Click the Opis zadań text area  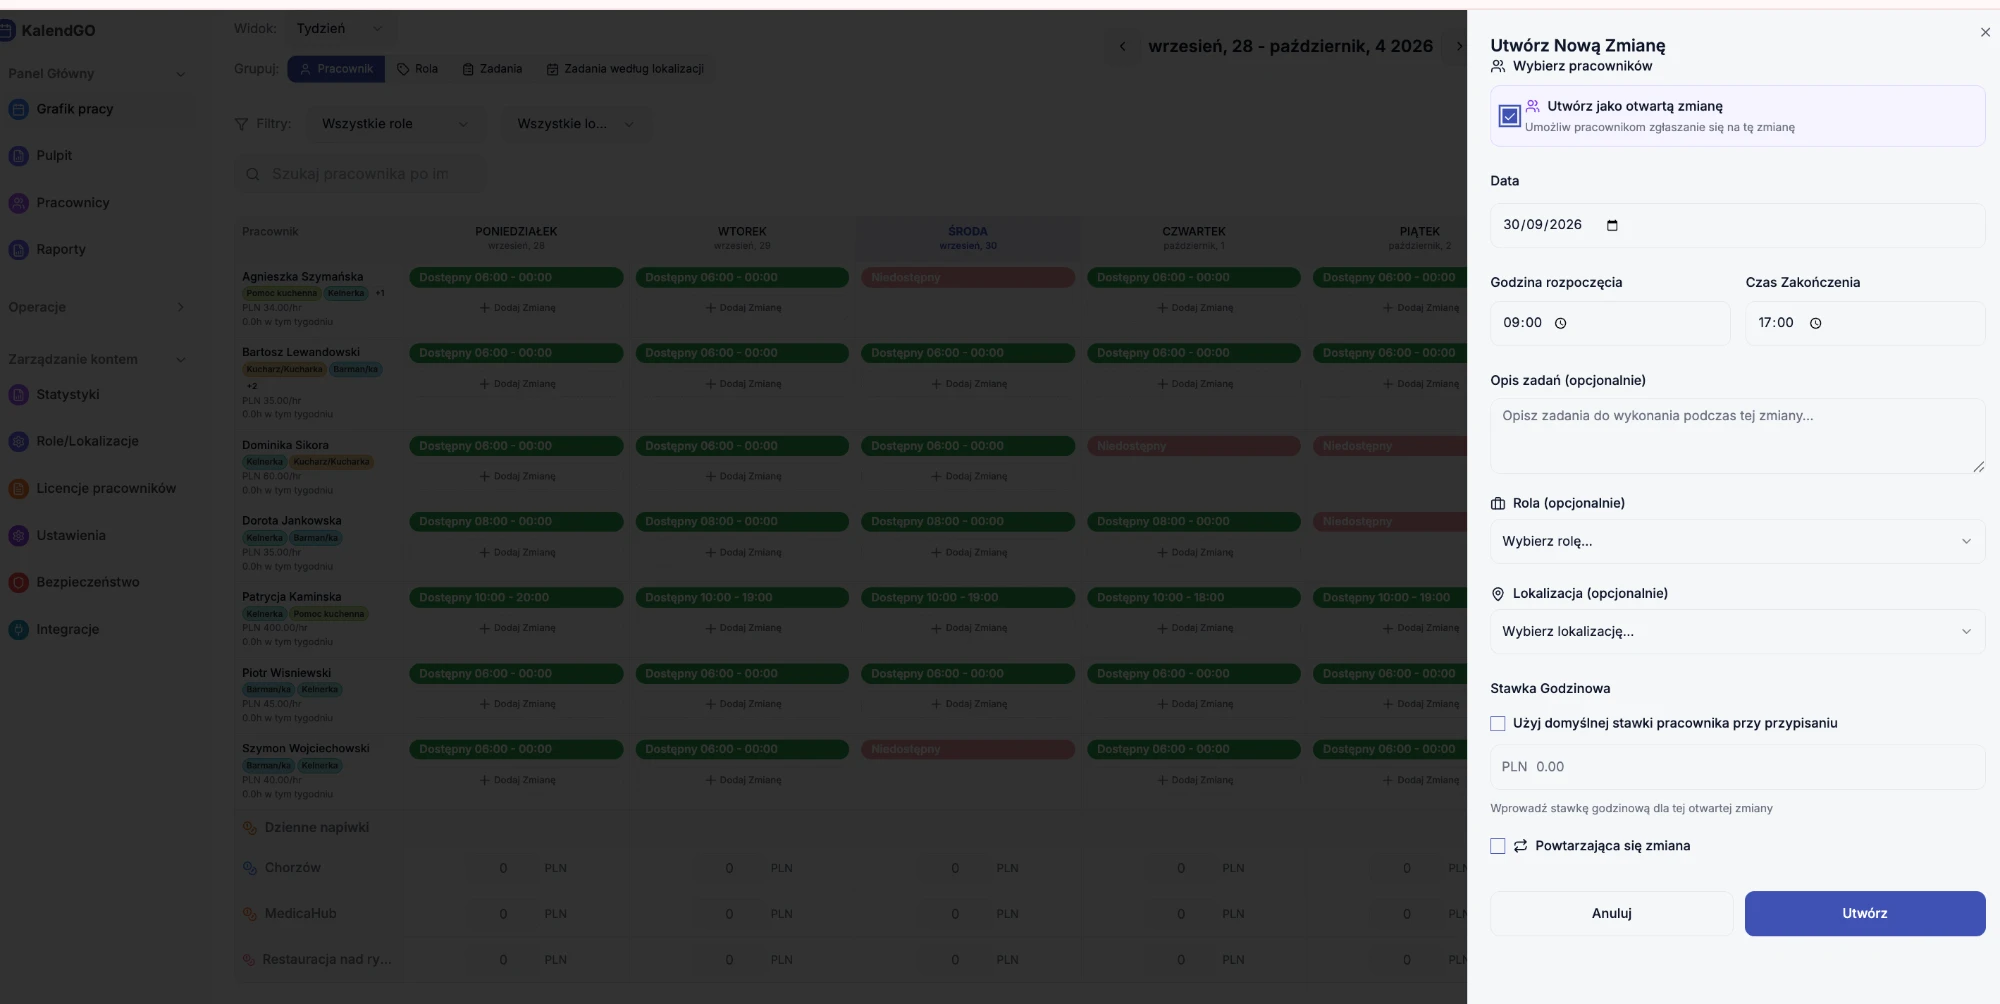pos(1737,436)
